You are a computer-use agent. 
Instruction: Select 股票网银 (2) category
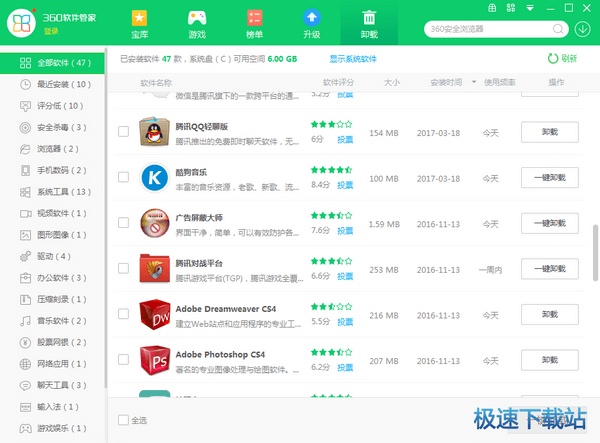tap(52, 342)
